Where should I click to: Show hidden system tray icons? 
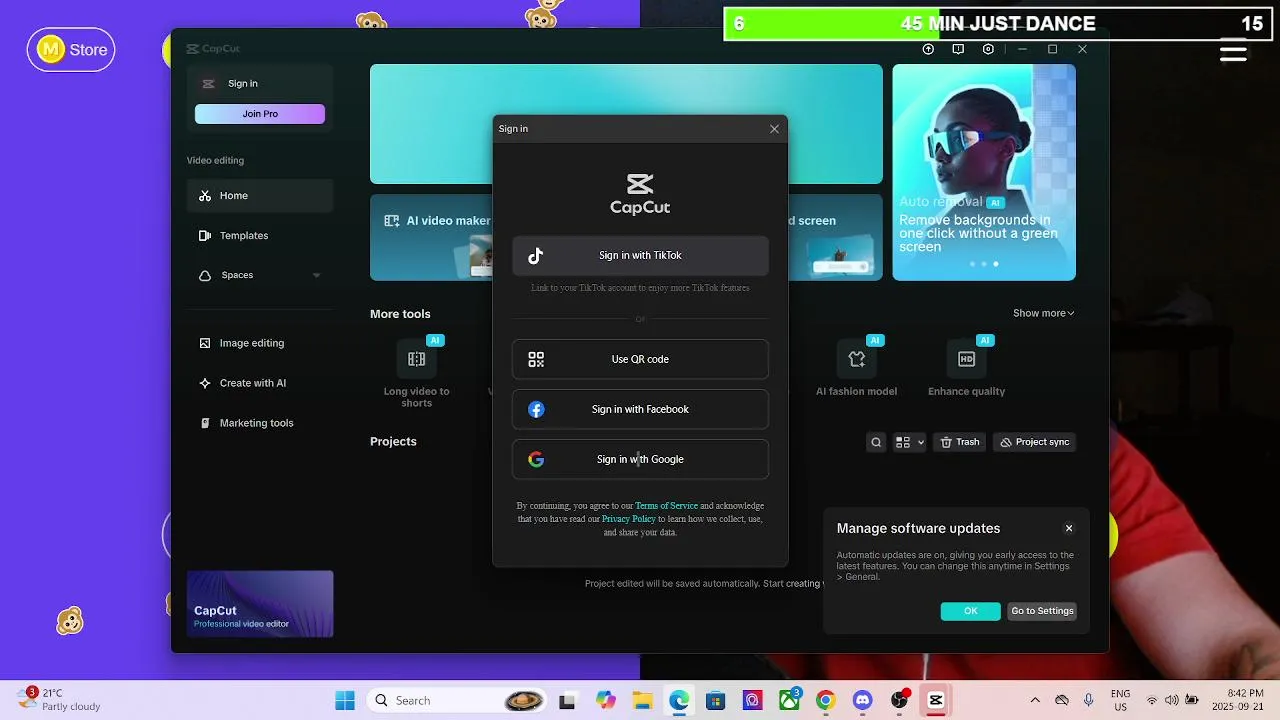[1035, 700]
